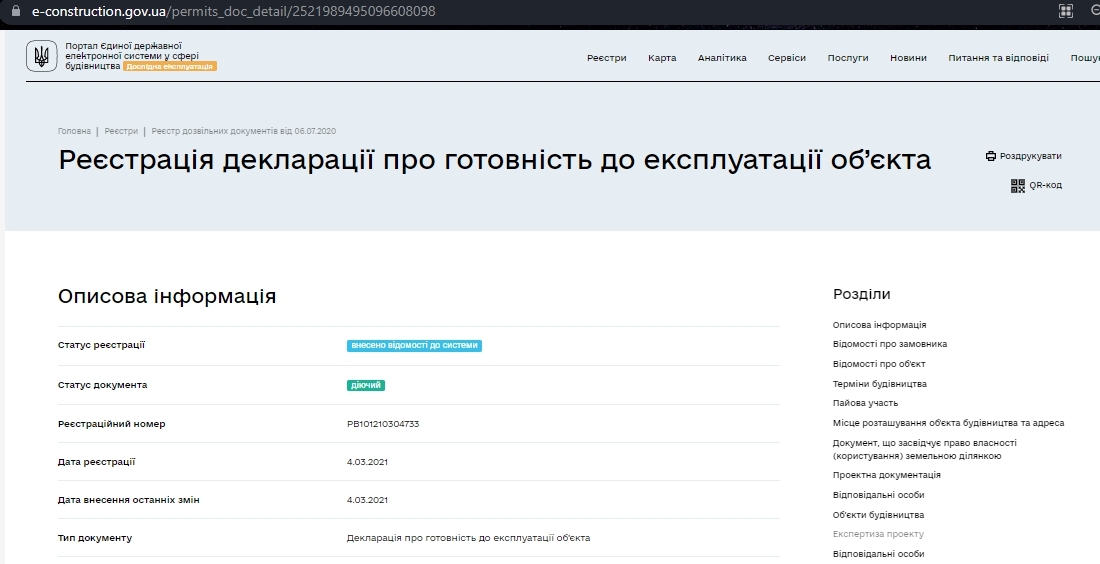
Task: Click the Тип документу value text
Action: click(468, 538)
